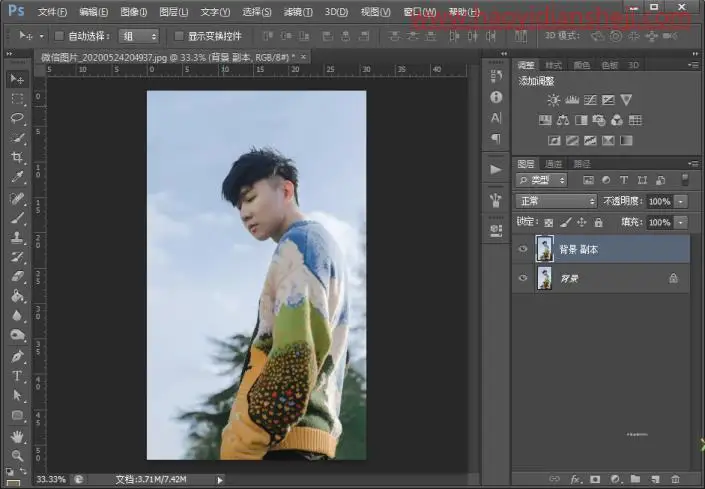705x489 pixels.
Task: Open the fx layer style button
Action: coord(575,479)
